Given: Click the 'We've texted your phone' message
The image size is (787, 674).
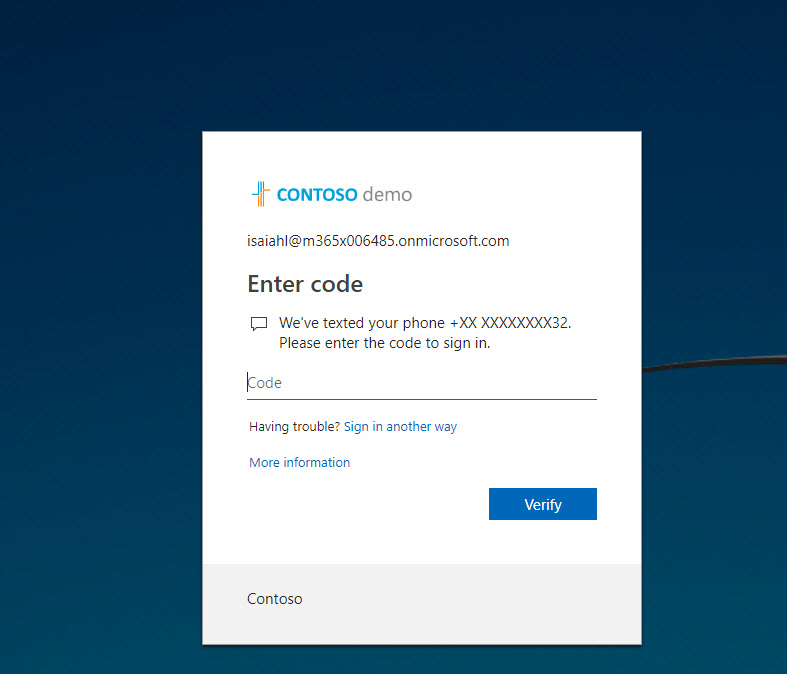Looking at the screenshot, I should [x=425, y=333].
